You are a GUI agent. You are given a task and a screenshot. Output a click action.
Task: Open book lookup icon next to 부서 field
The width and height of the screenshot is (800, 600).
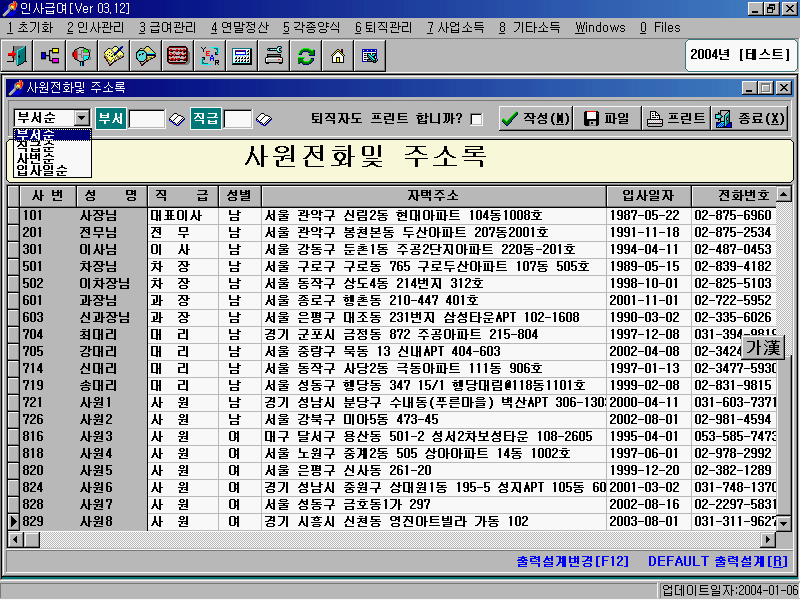[x=177, y=119]
